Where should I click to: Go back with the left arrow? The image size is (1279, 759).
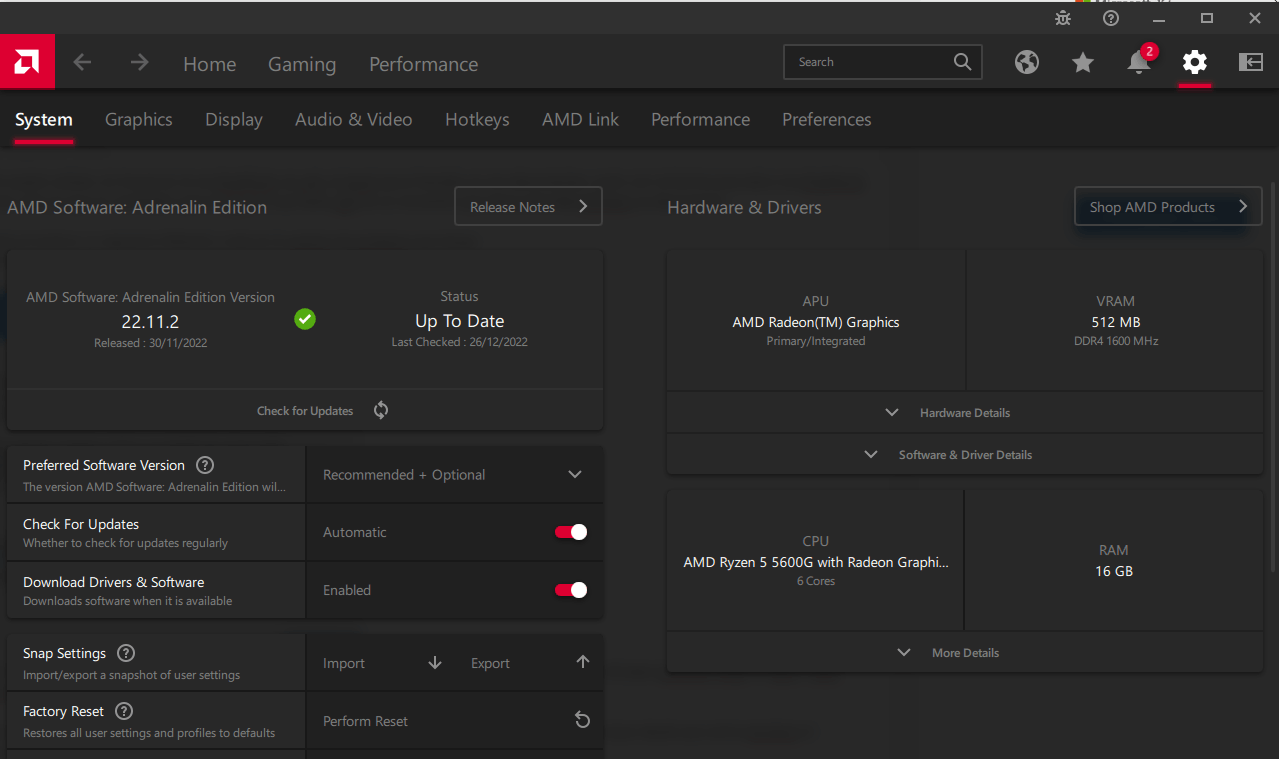(82, 62)
